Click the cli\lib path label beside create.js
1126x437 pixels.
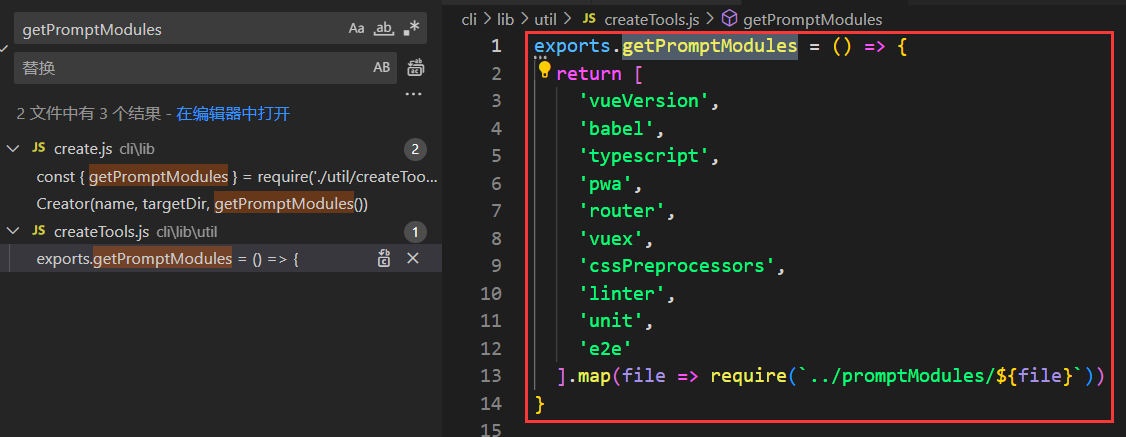pyautogui.click(x=137, y=149)
